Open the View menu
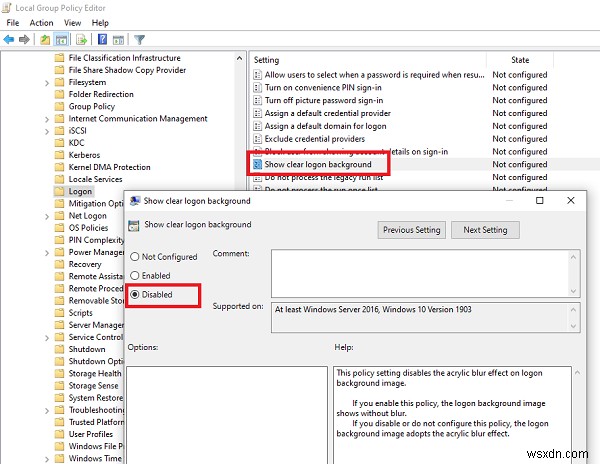 coord(72,23)
